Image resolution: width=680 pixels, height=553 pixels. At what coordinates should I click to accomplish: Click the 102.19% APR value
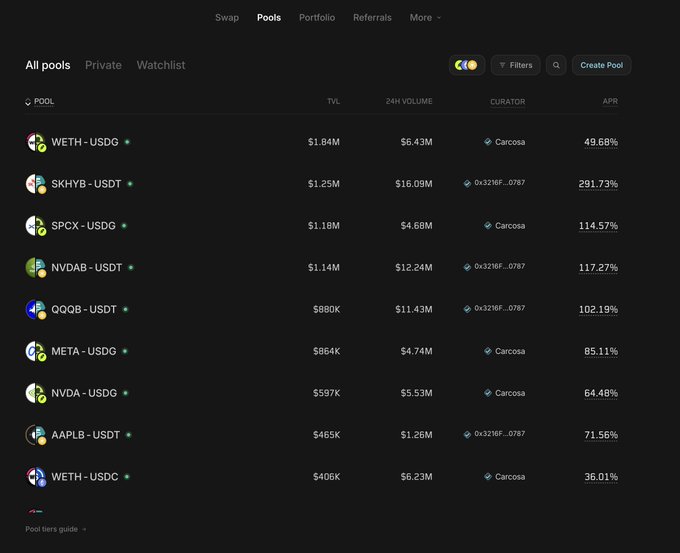click(x=598, y=310)
